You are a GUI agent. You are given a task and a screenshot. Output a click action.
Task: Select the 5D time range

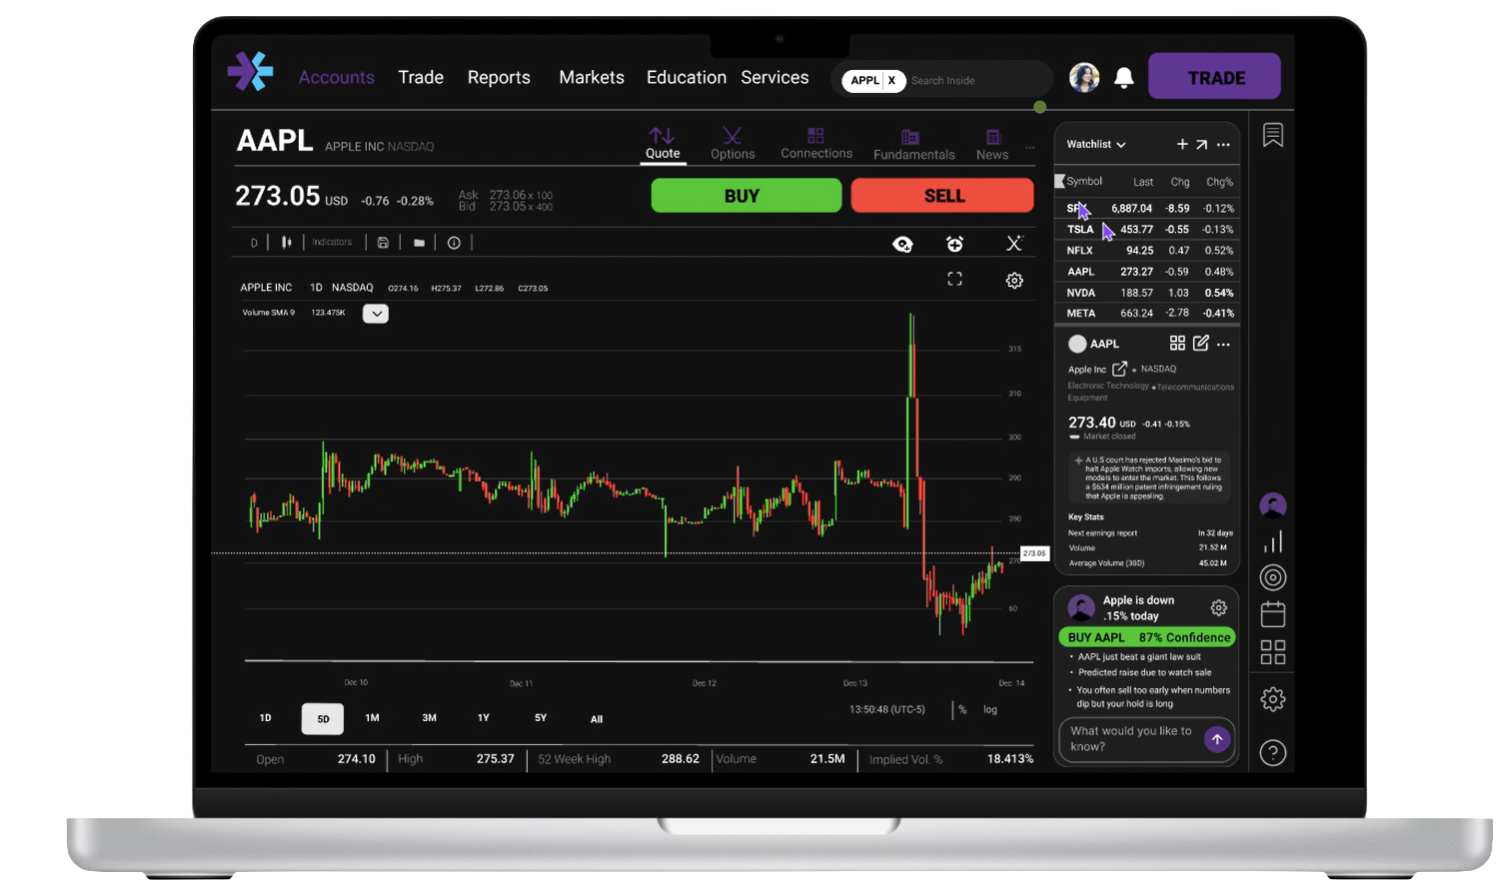click(323, 719)
